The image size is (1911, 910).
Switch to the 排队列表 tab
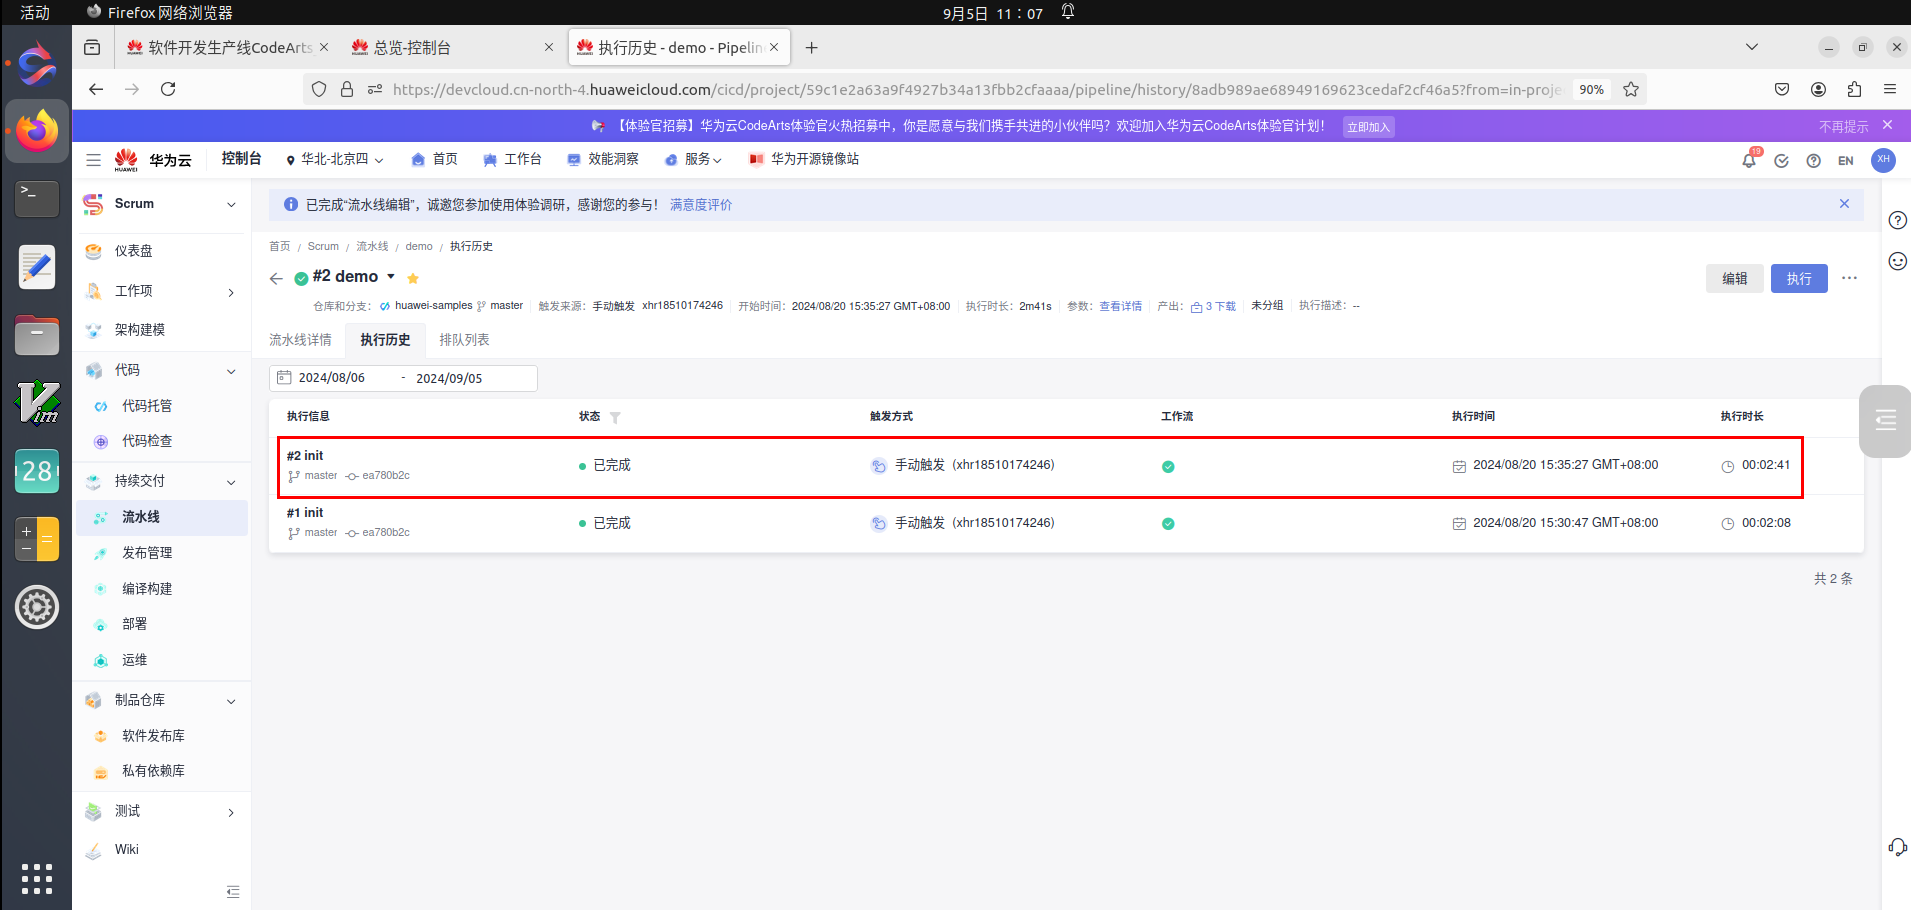464,340
